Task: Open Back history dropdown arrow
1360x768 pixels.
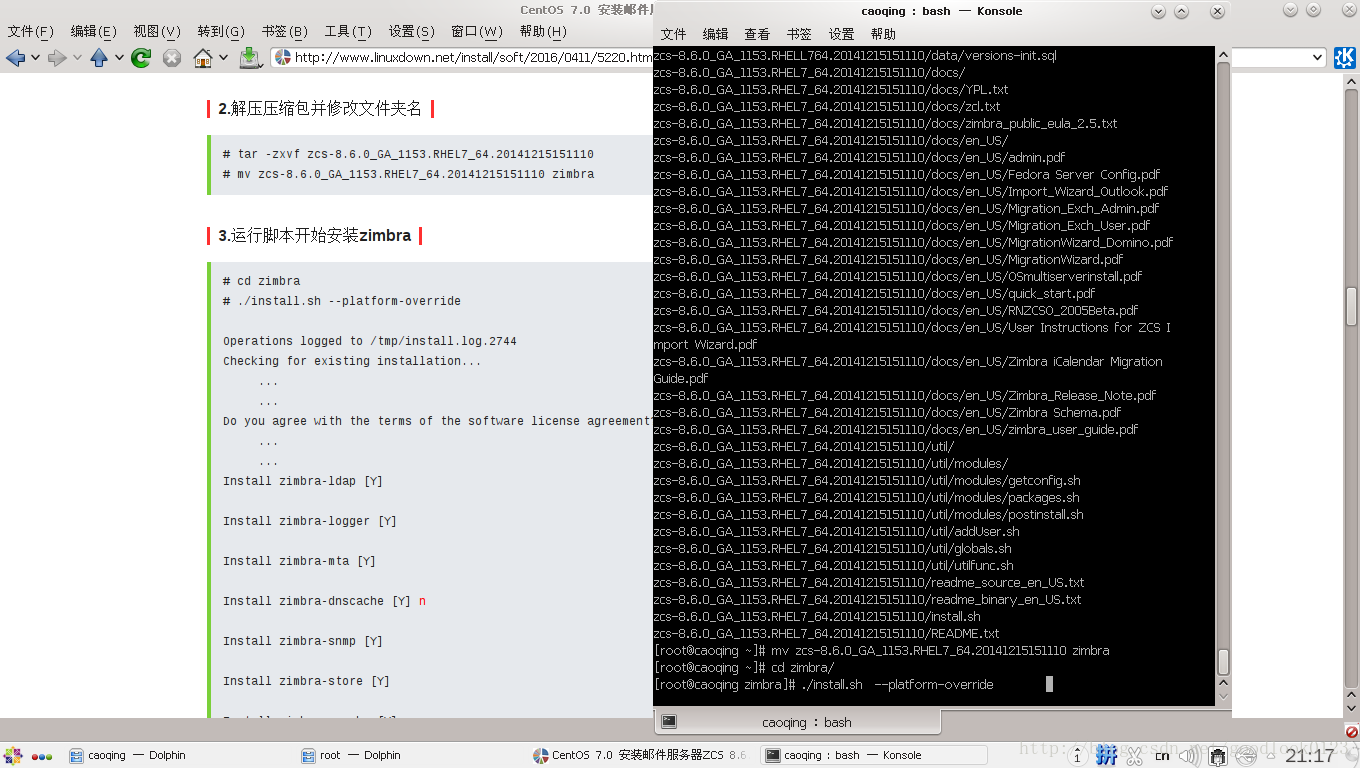Action: [35, 58]
